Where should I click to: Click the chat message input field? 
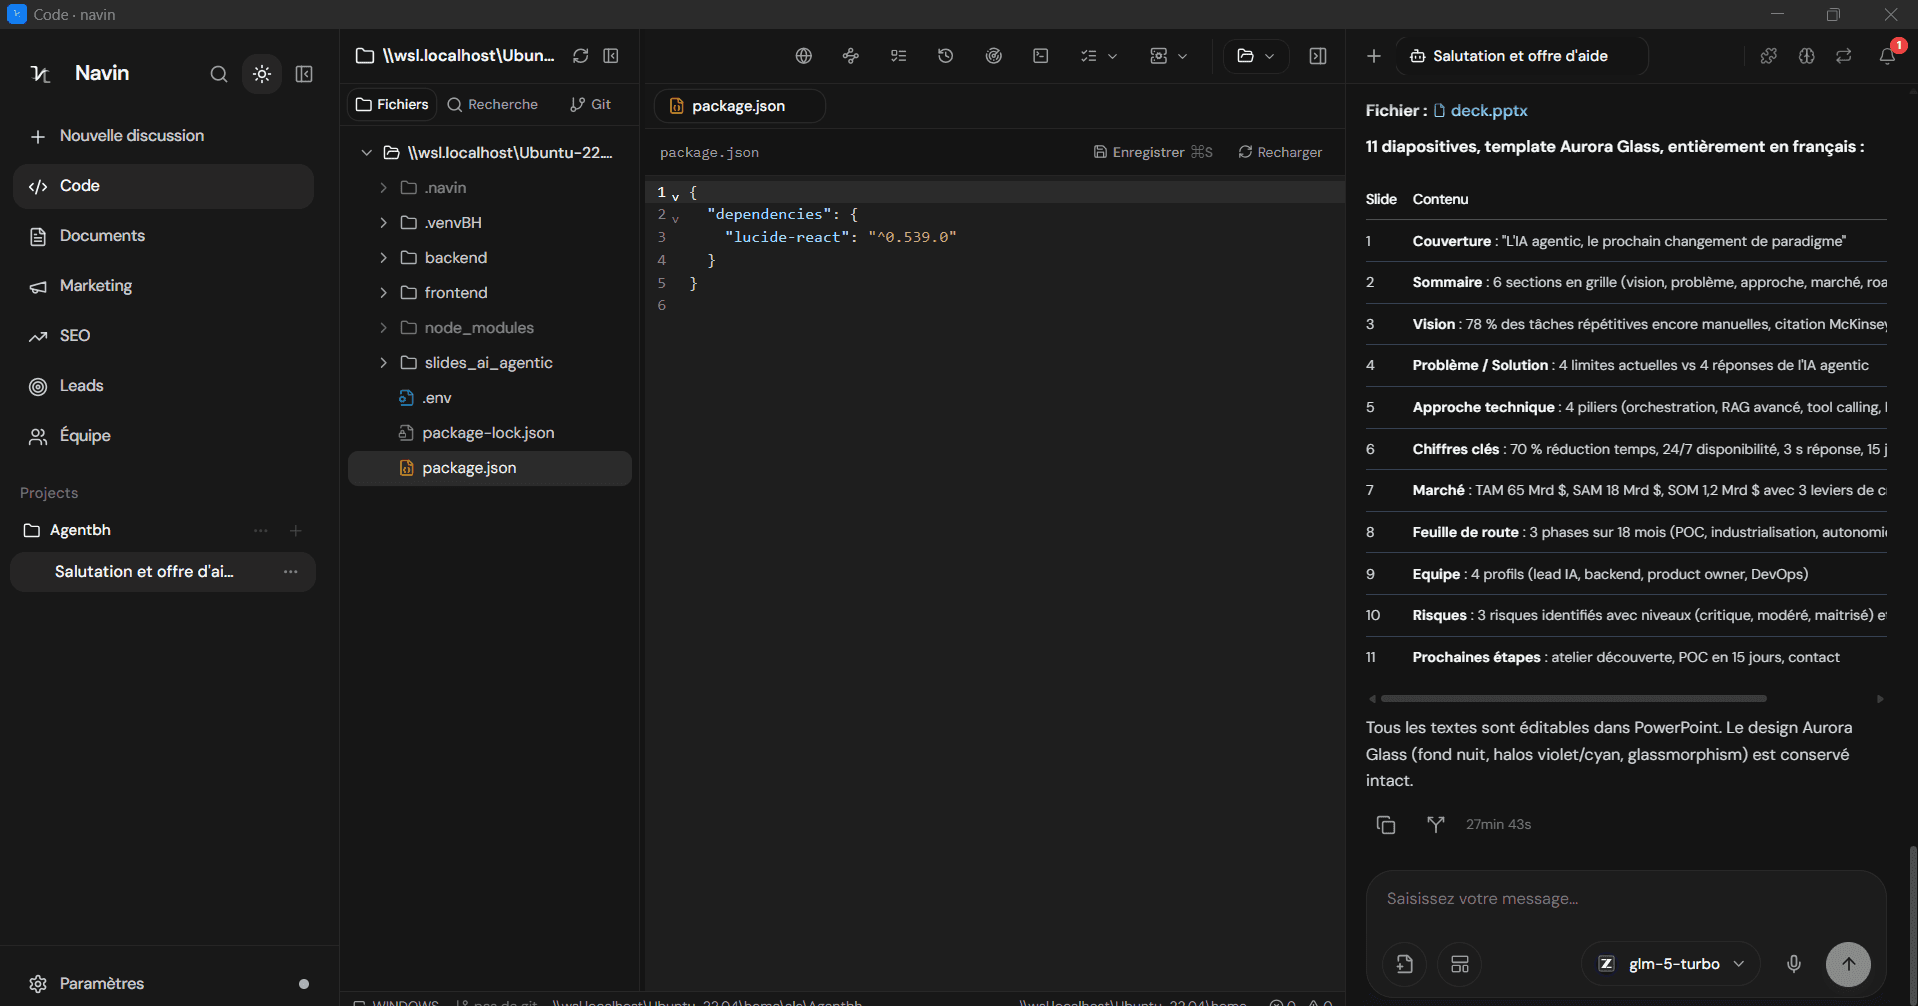[x=1626, y=899]
